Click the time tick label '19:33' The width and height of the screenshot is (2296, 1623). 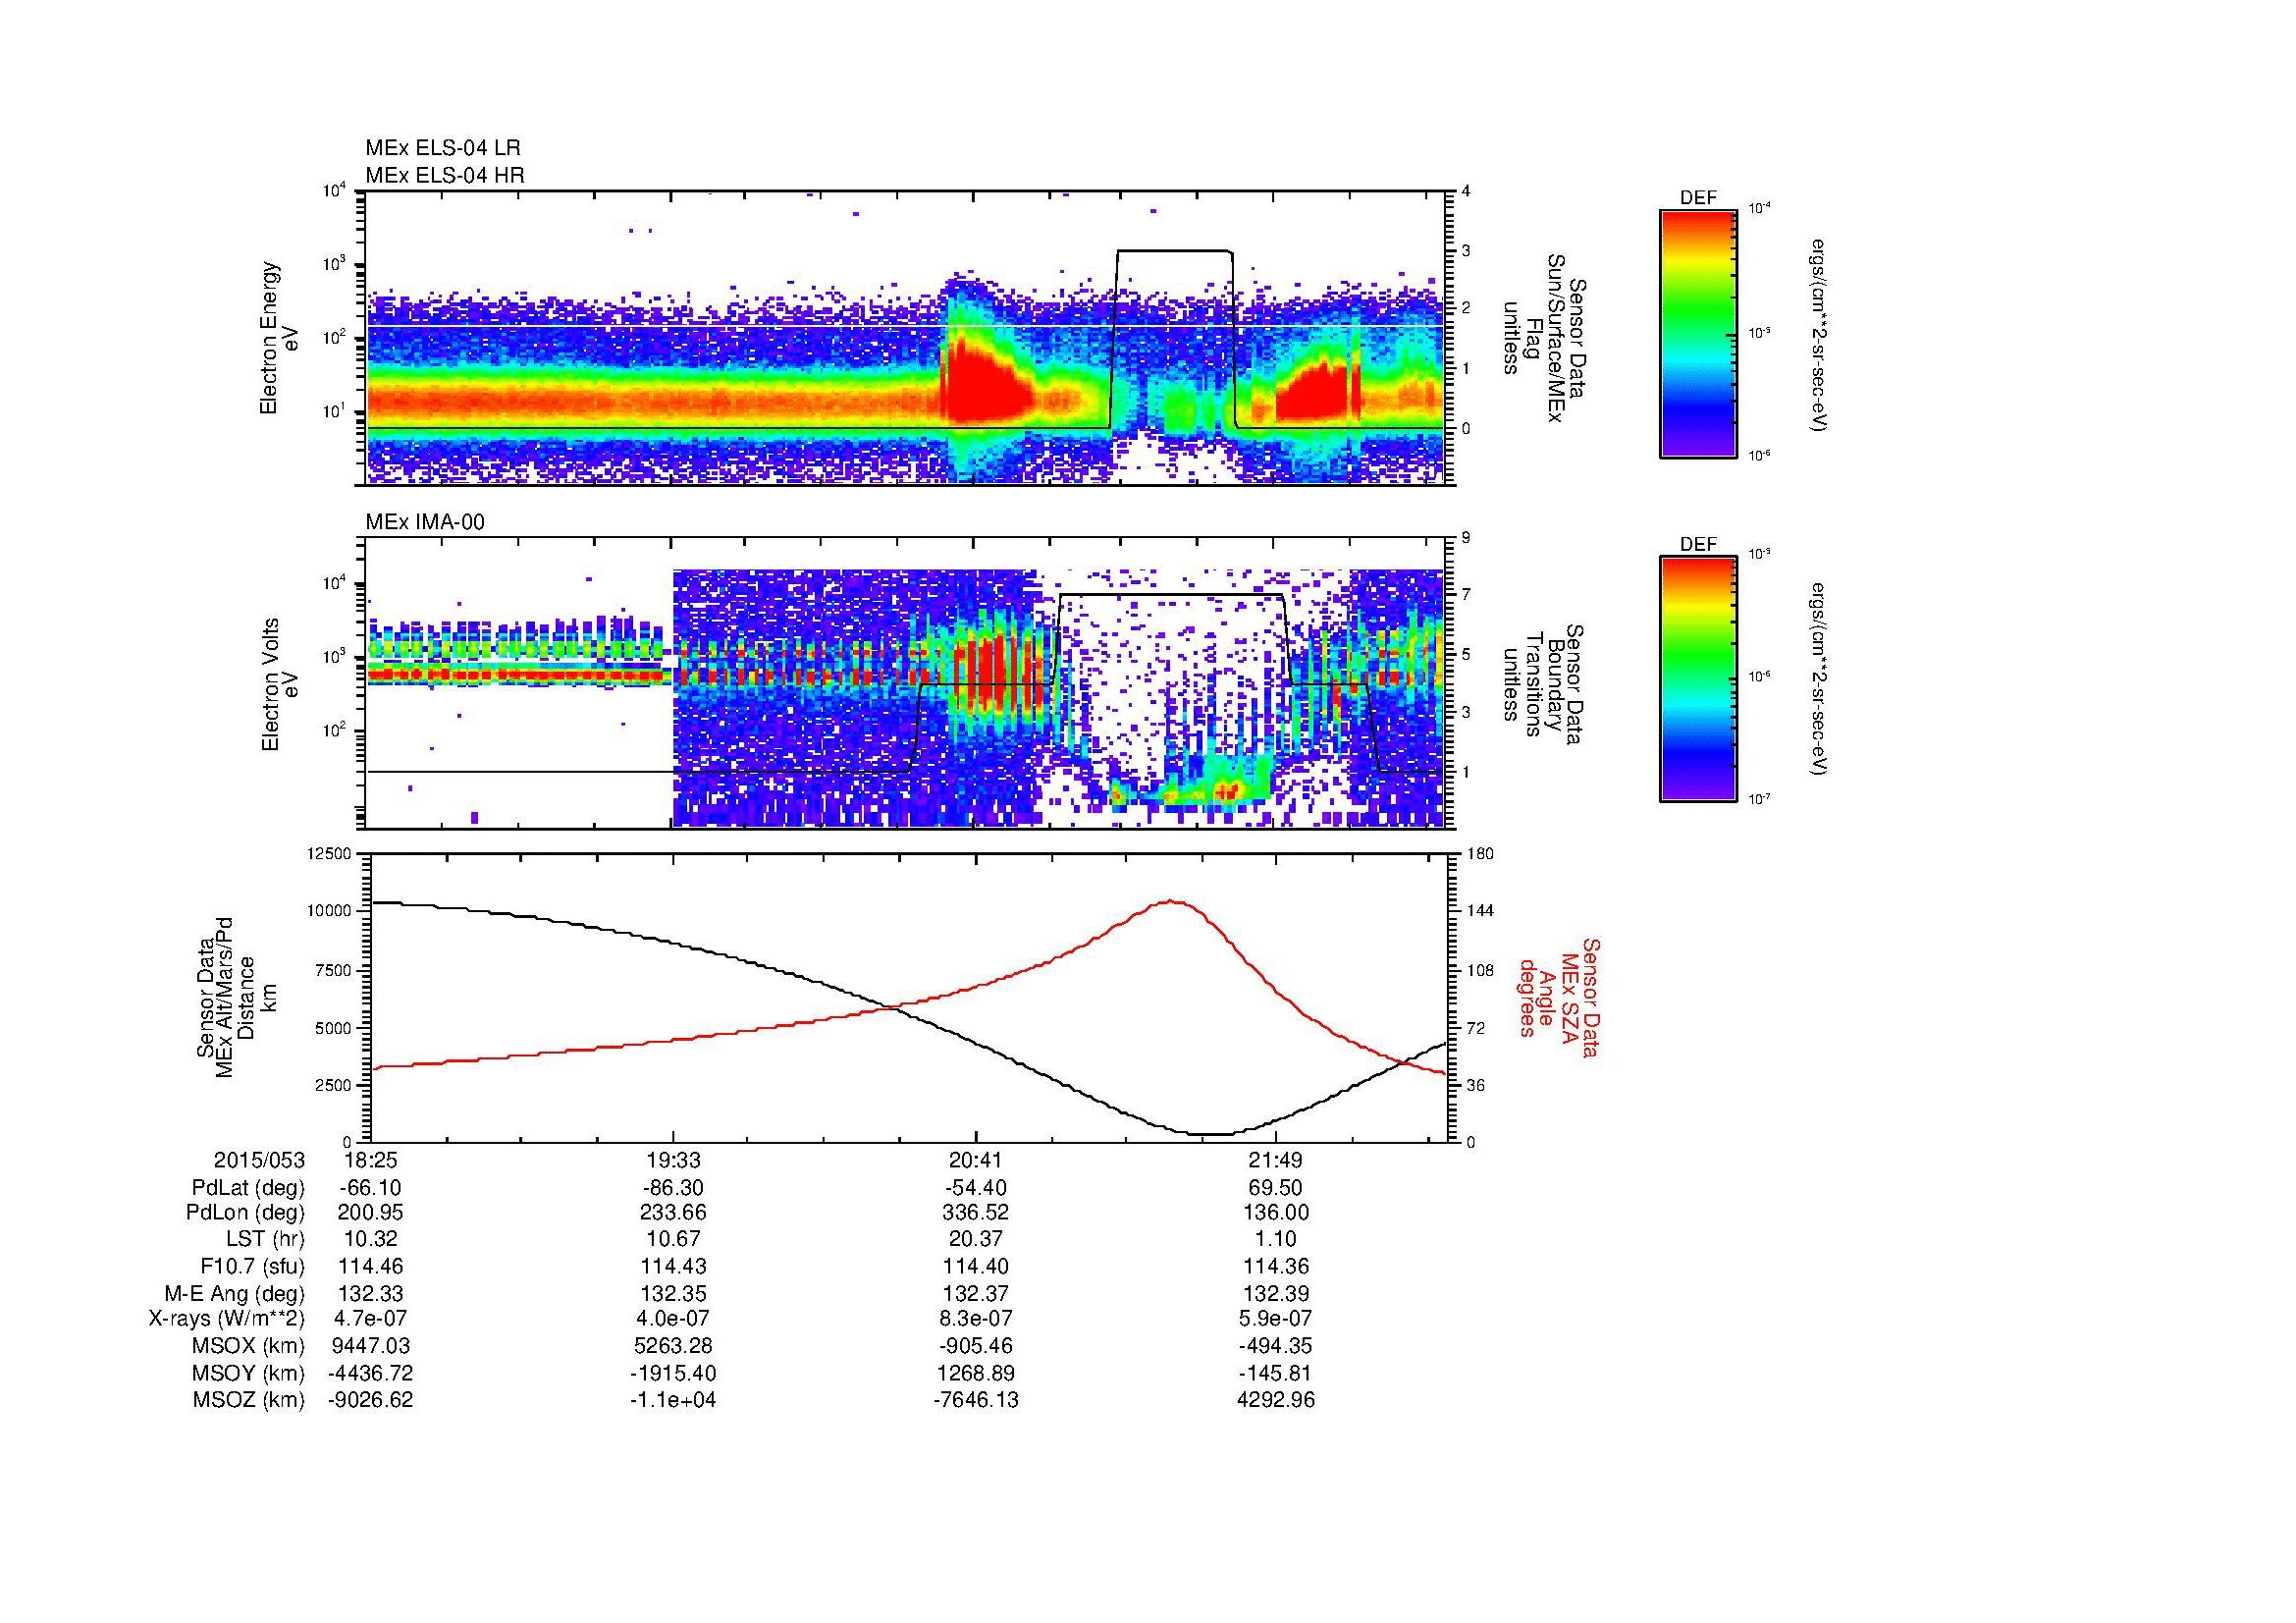673,1160
